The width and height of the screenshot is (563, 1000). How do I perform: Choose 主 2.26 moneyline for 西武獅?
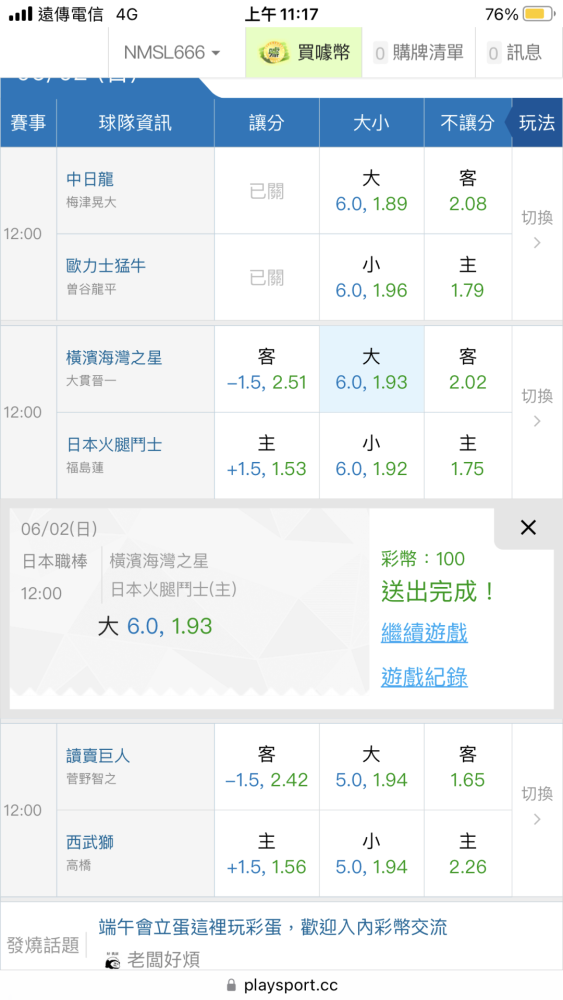pos(467,854)
